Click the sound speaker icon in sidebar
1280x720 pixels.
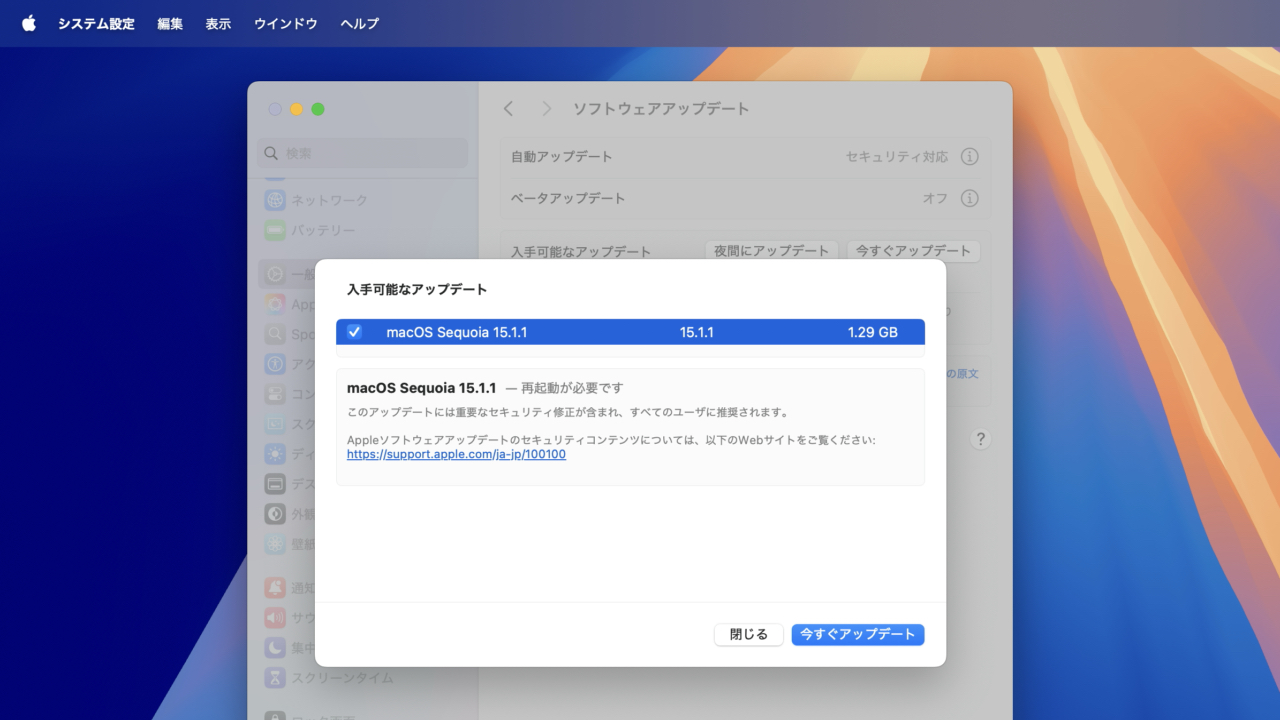coord(275,618)
